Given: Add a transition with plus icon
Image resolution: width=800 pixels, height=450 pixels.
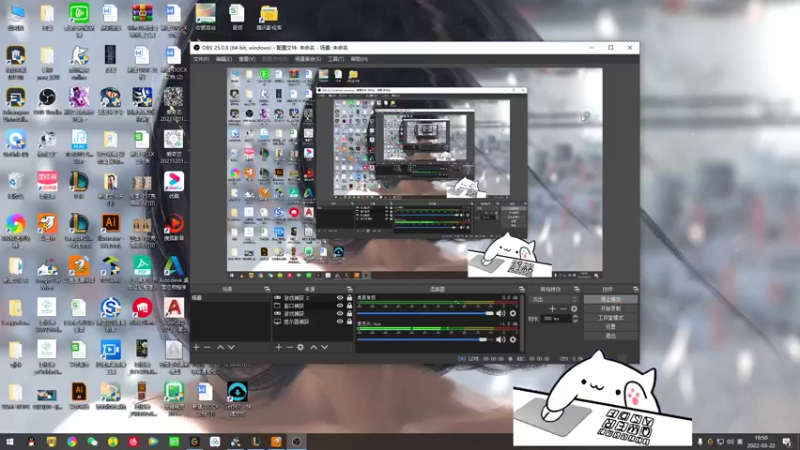Looking at the screenshot, I should pyautogui.click(x=552, y=309).
